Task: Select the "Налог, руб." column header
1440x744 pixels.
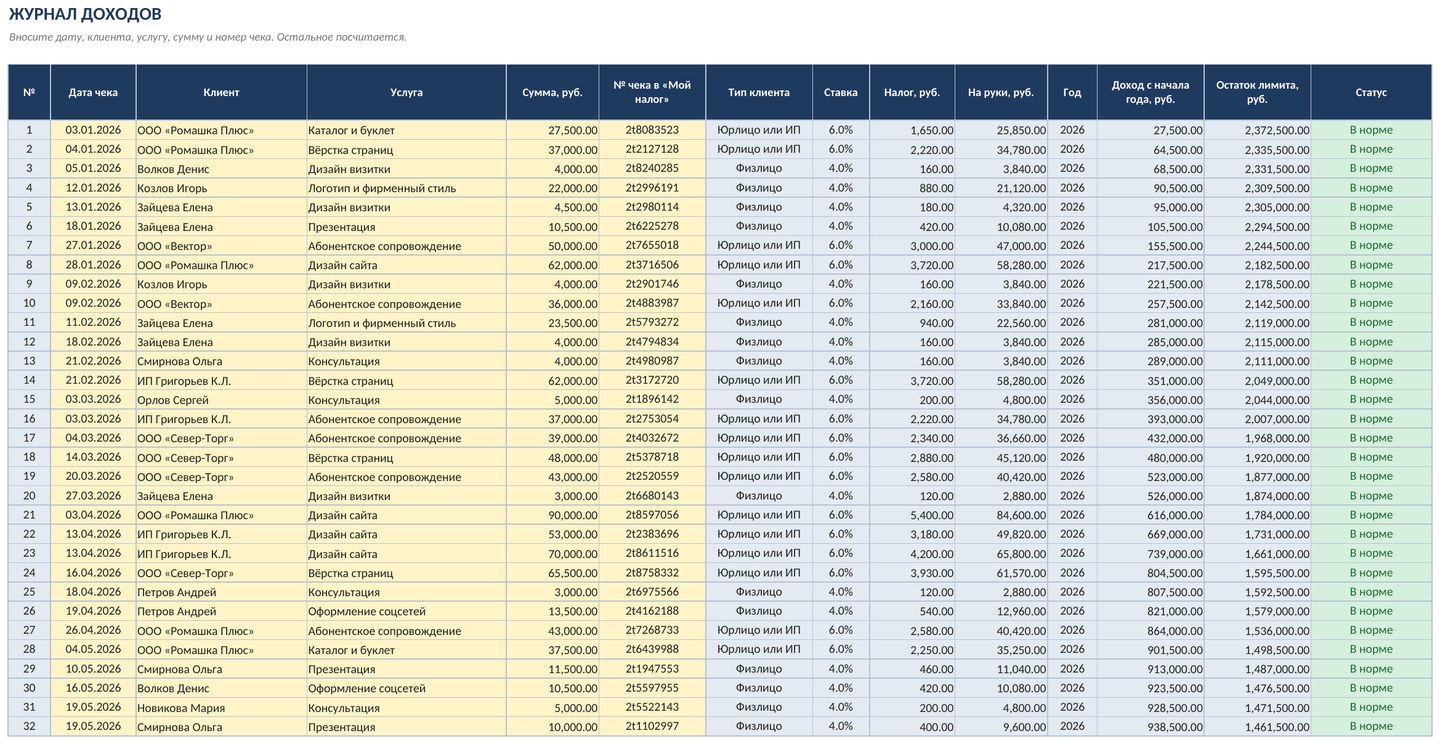Action: pos(912,92)
